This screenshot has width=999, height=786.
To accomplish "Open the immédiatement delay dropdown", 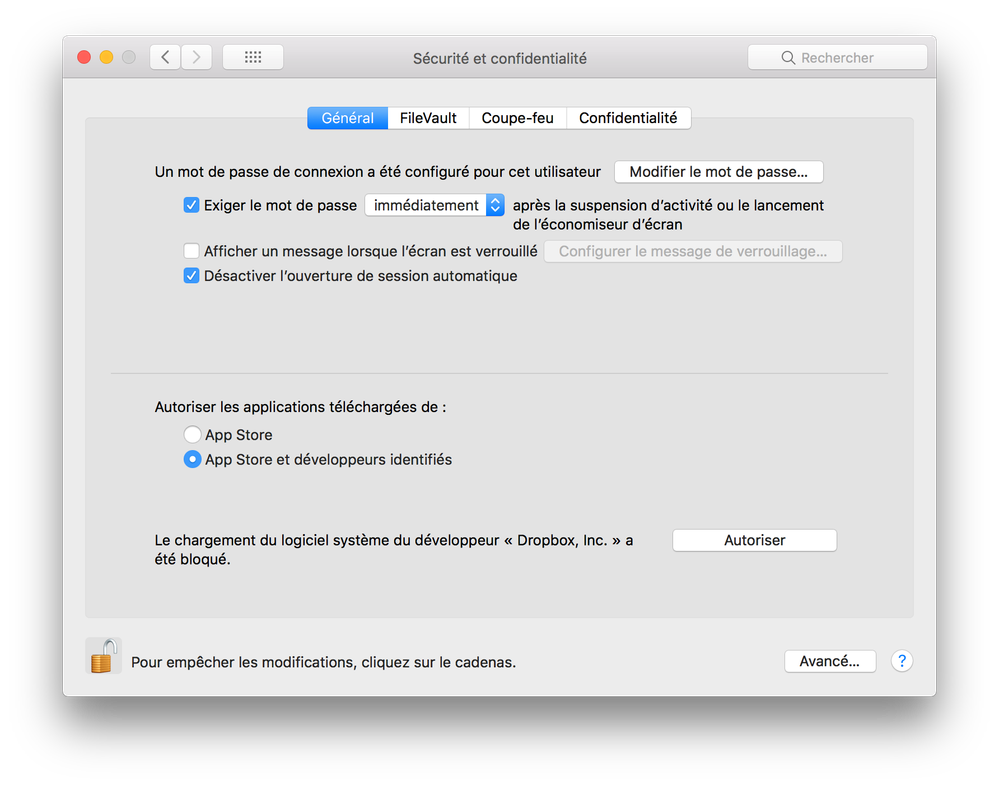I will point(435,205).
